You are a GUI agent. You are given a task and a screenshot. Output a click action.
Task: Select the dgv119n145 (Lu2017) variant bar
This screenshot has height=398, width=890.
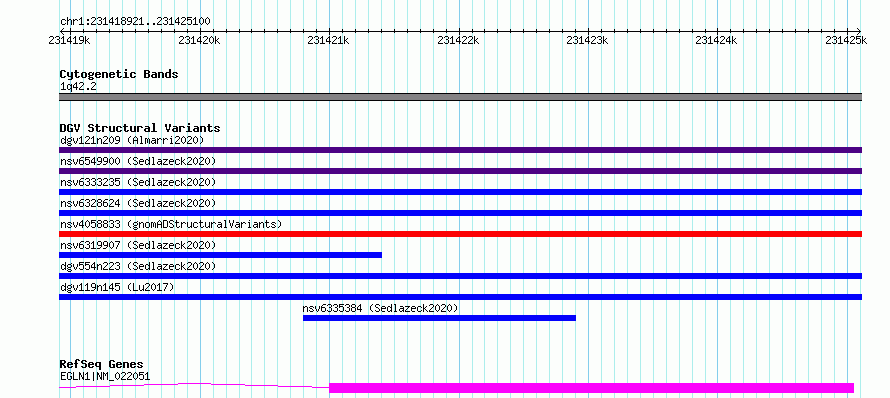(460, 297)
